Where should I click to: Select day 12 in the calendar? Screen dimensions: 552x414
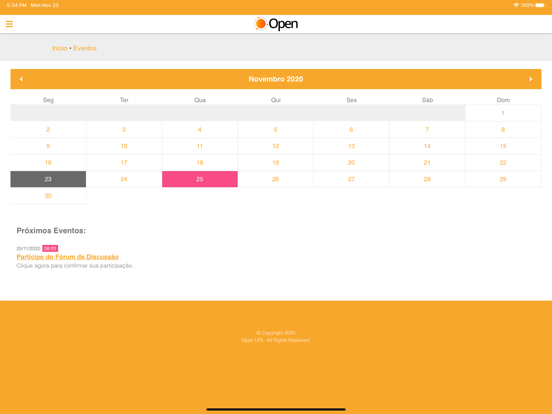(276, 146)
